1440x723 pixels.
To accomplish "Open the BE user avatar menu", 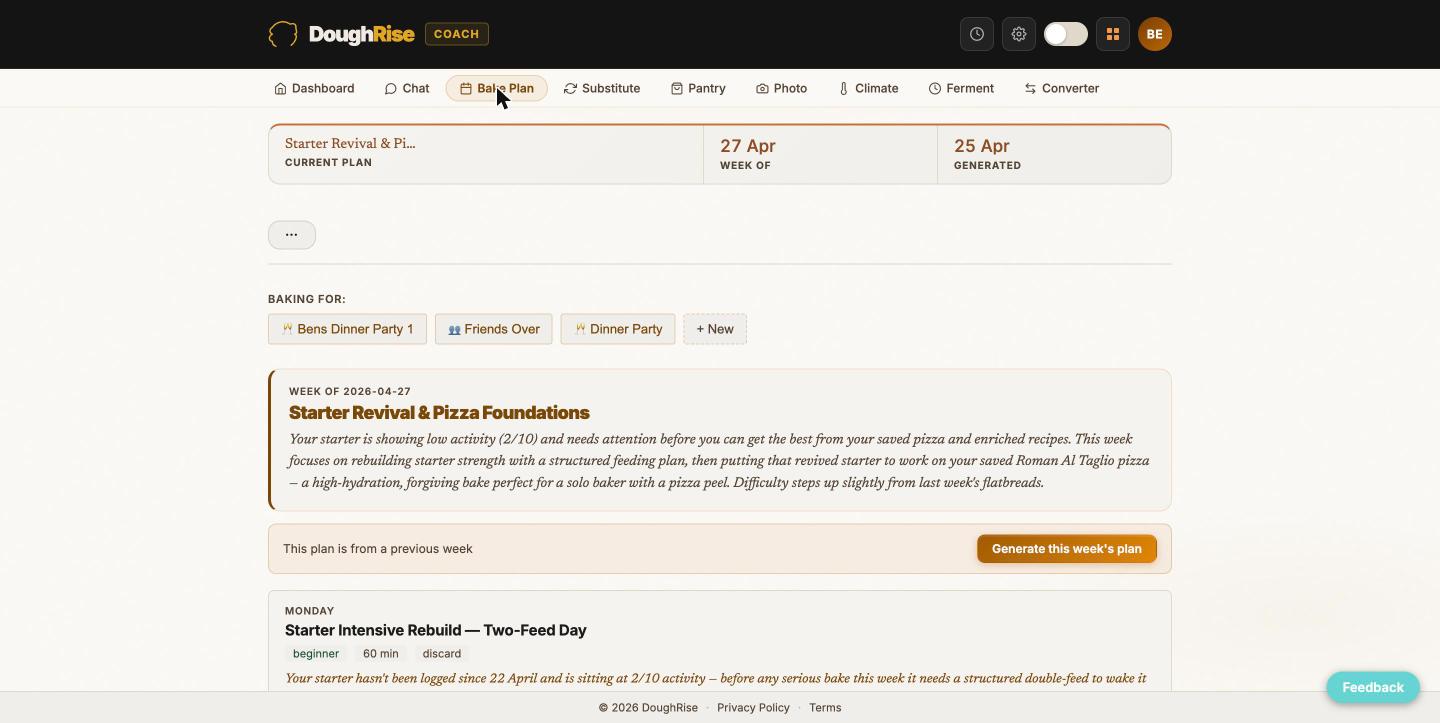I will click(x=1155, y=34).
